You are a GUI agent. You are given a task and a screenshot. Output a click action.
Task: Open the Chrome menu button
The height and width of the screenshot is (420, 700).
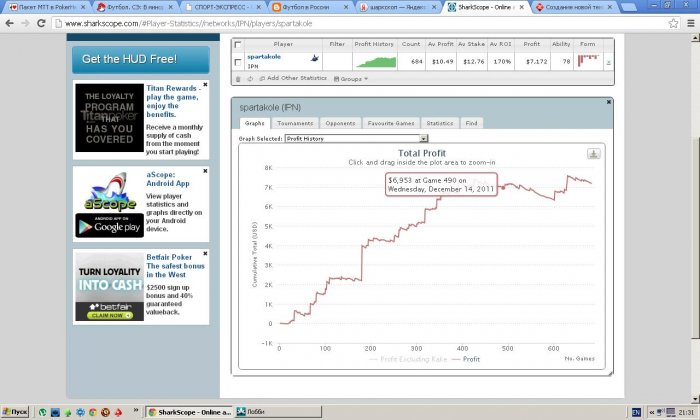(x=690, y=23)
